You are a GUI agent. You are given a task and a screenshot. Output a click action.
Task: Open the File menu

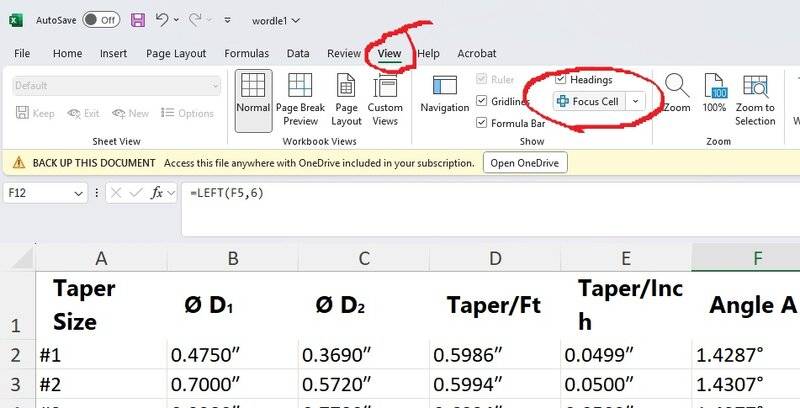[x=22, y=54]
